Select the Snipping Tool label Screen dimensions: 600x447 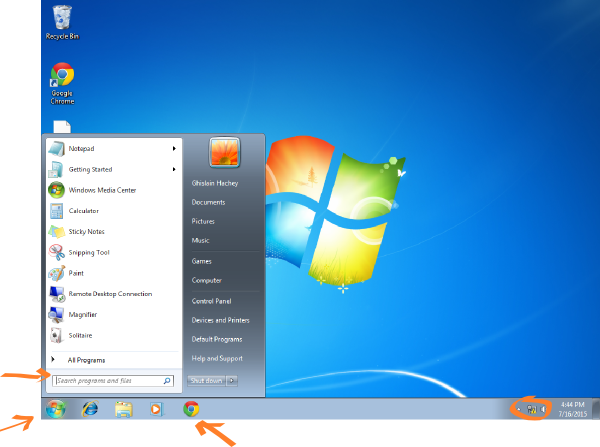pyautogui.click(x=89, y=253)
